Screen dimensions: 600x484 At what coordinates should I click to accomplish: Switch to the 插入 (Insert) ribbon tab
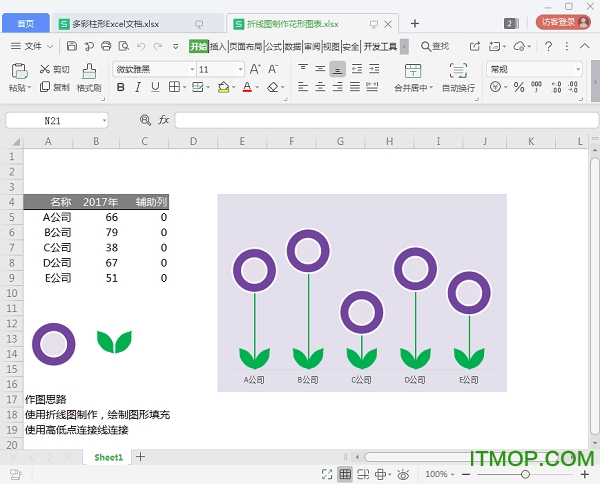(217, 46)
